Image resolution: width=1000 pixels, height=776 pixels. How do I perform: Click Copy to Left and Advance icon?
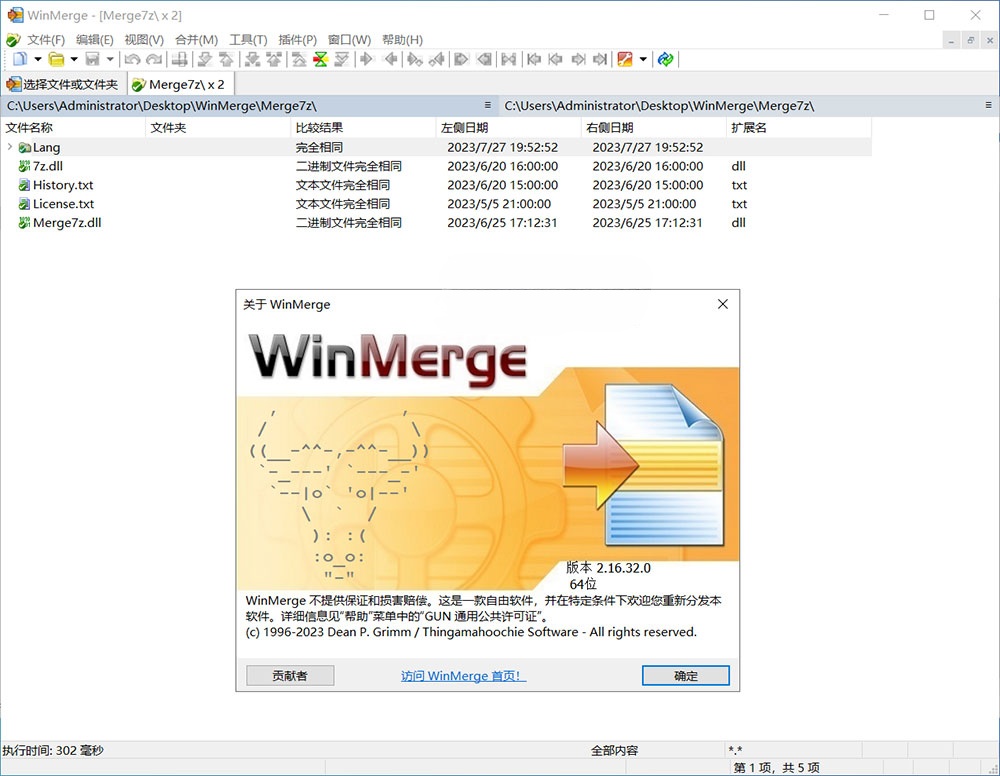pos(437,59)
